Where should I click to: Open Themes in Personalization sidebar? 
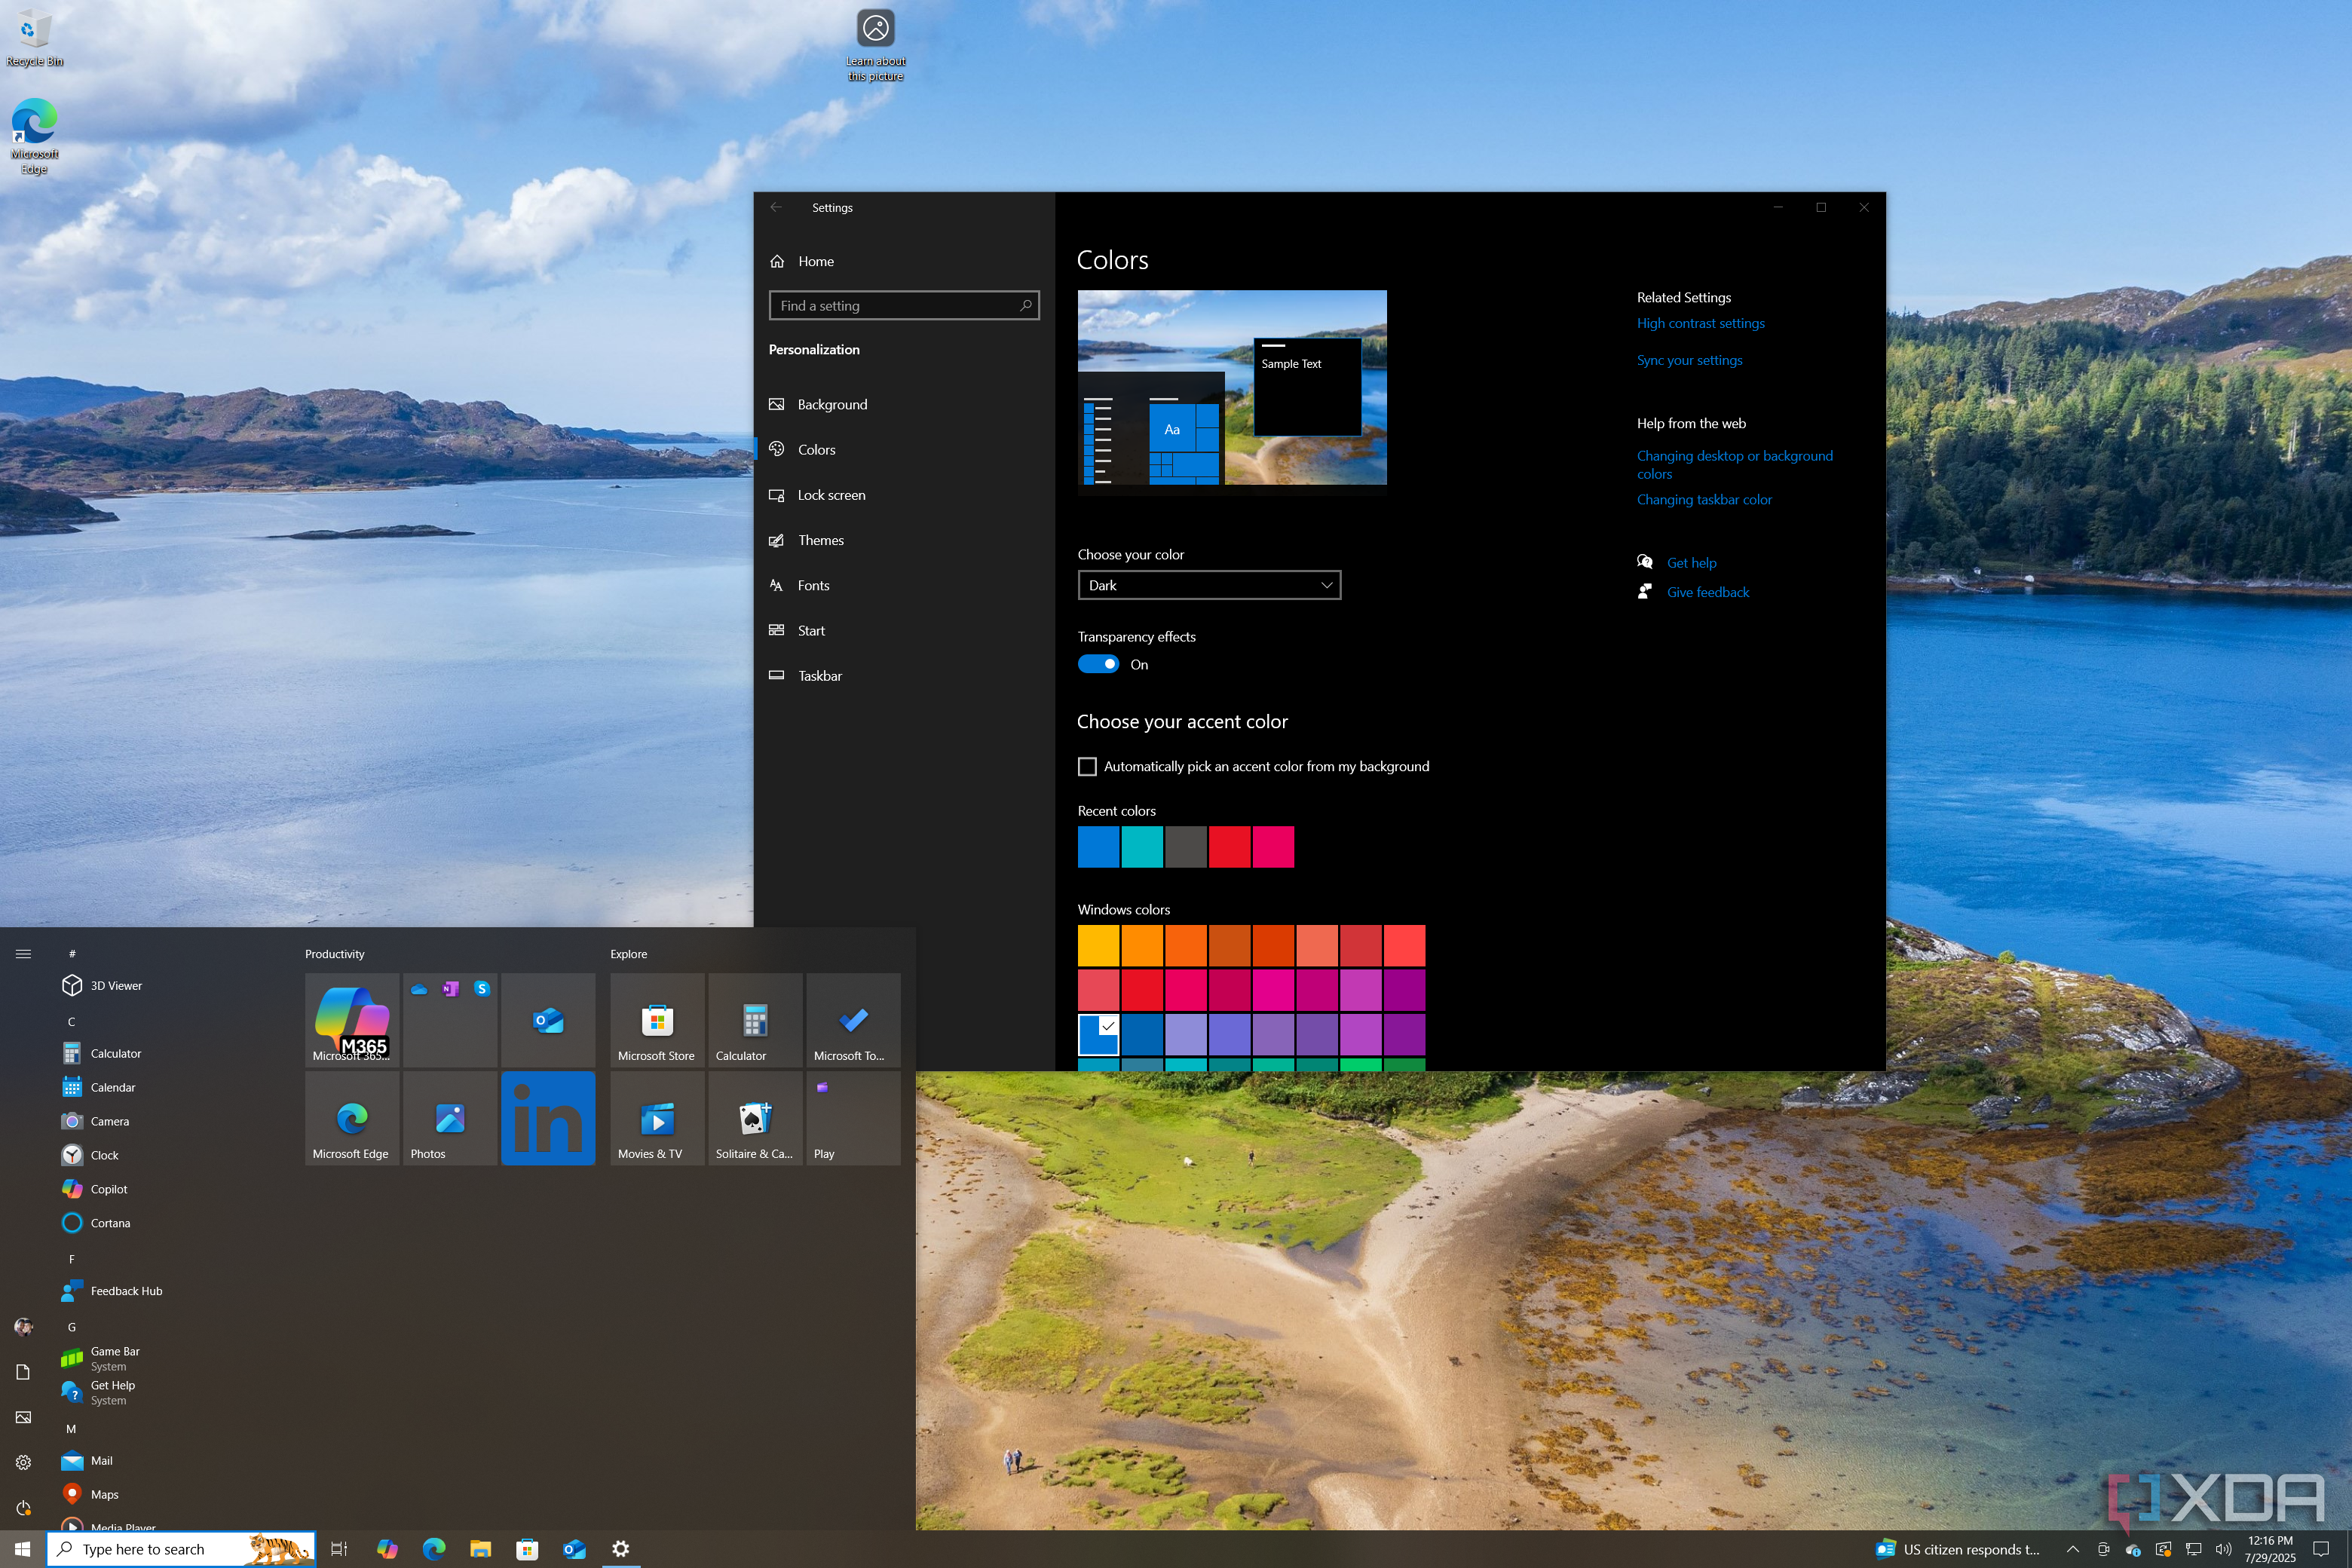[820, 540]
